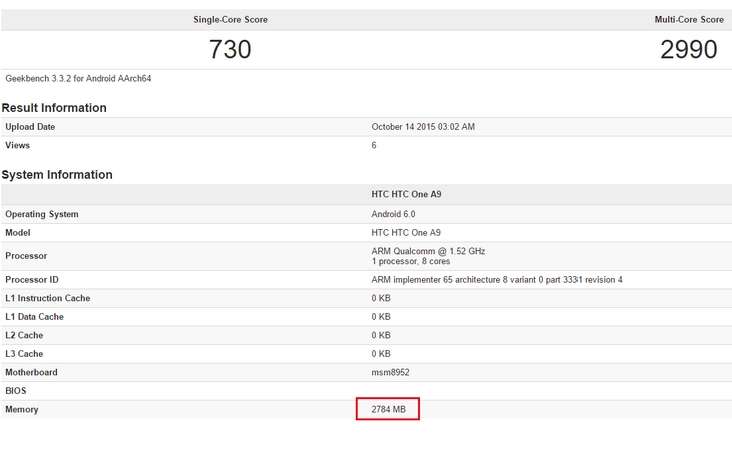Click the L1 Instruction Cache label
The height and width of the screenshot is (467, 732).
[48, 298]
